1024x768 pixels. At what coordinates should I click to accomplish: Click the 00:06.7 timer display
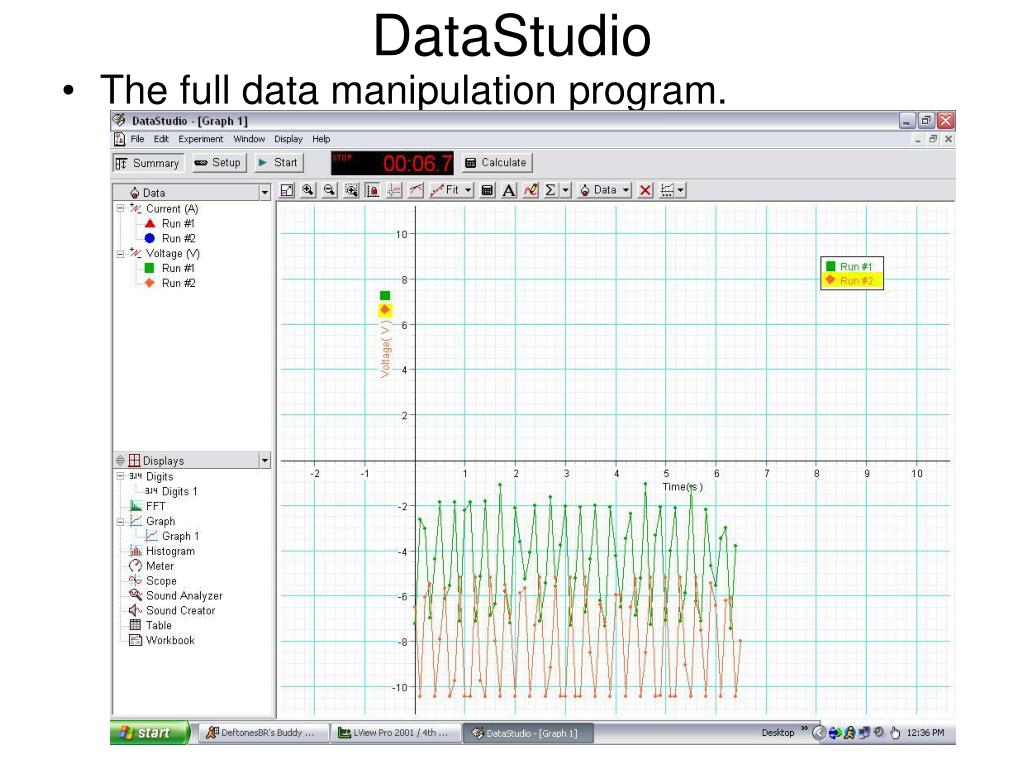(x=392, y=163)
